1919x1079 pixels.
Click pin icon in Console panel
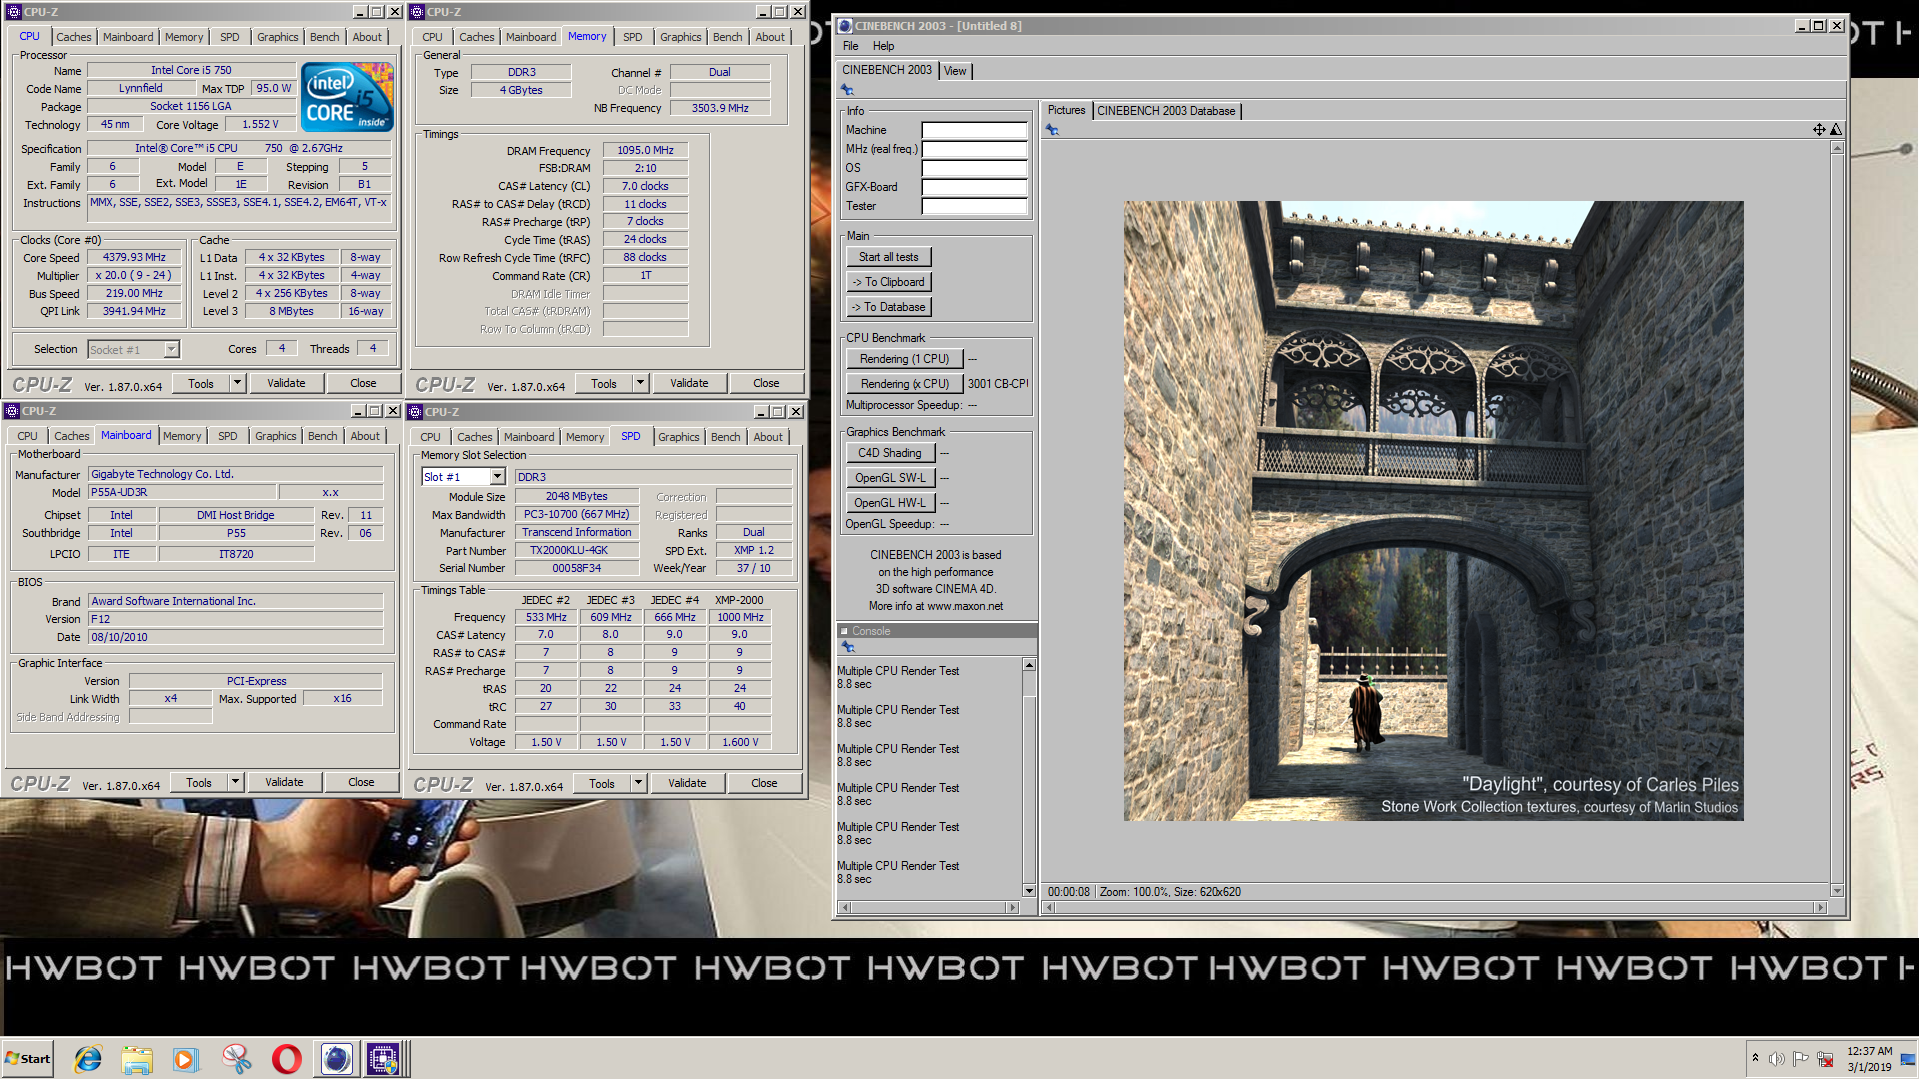point(848,648)
